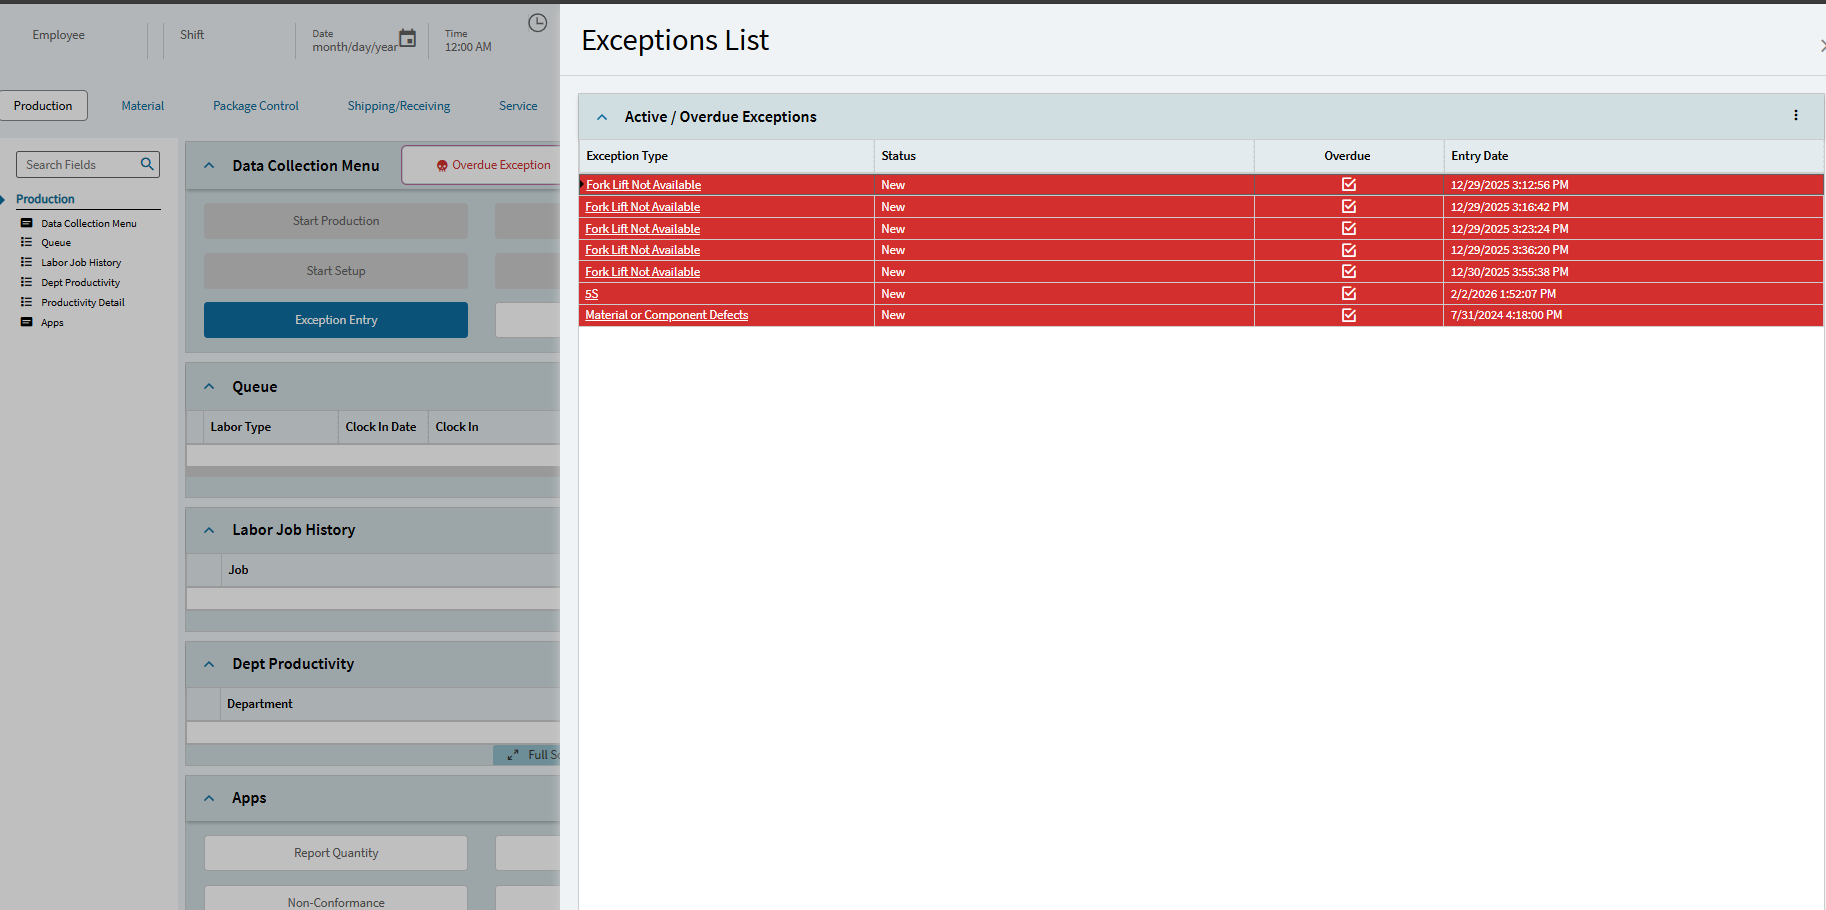Screen dimensions: 1826x910
Task: Collapse the Labor Job History panel
Action: (x=209, y=530)
